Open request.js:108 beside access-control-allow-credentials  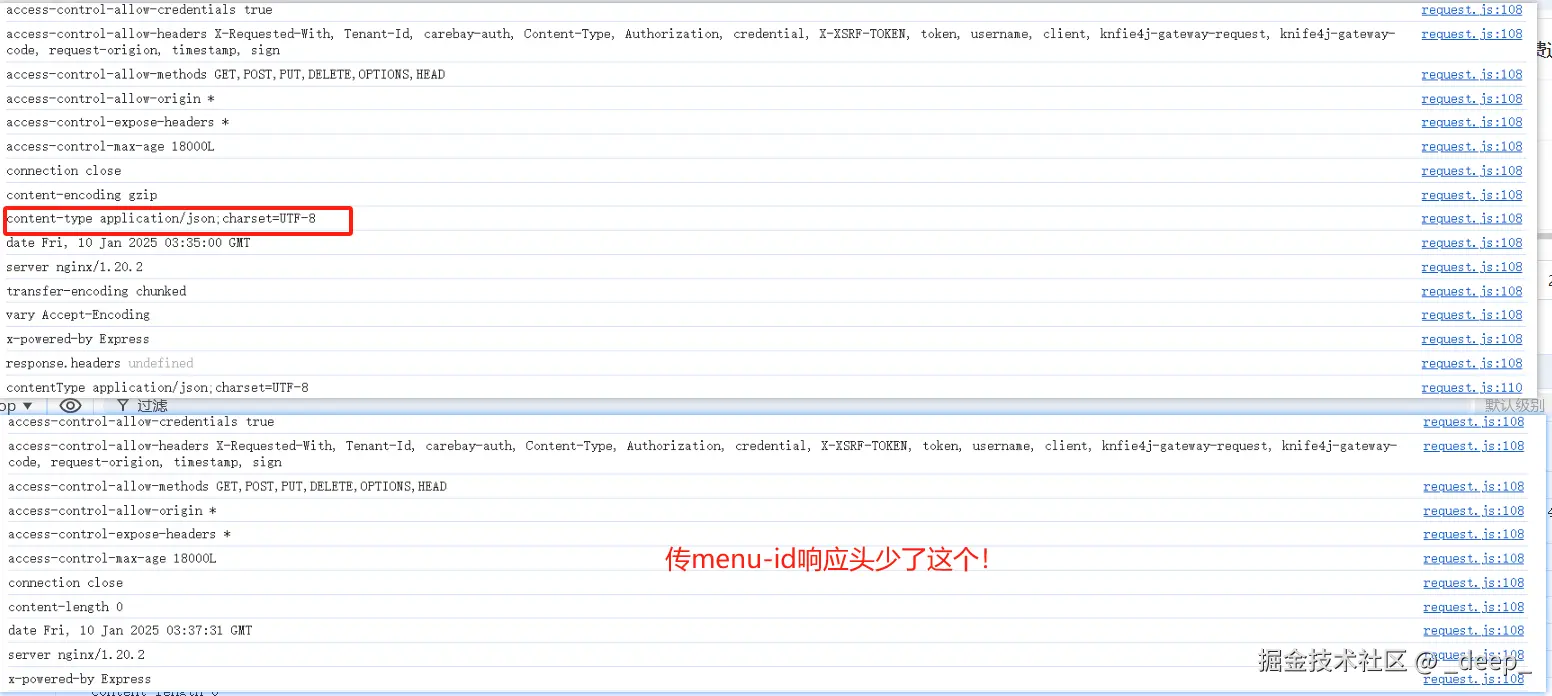[x=1472, y=10]
